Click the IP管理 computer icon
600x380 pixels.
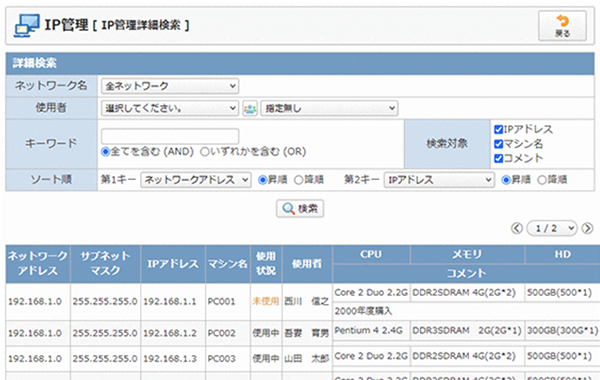pos(27,26)
